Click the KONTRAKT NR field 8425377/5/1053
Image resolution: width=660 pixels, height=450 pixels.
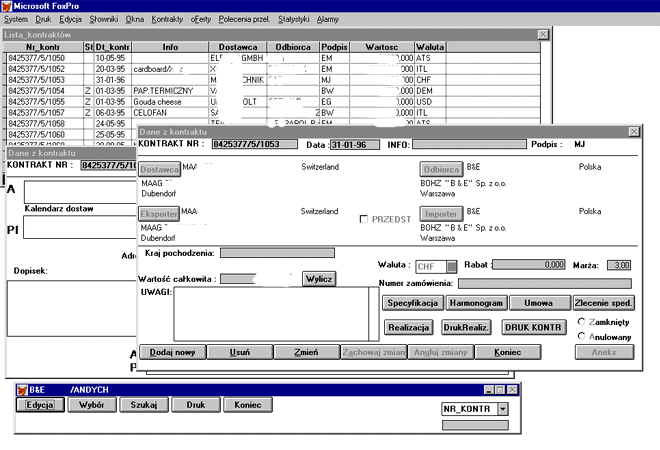click(255, 144)
